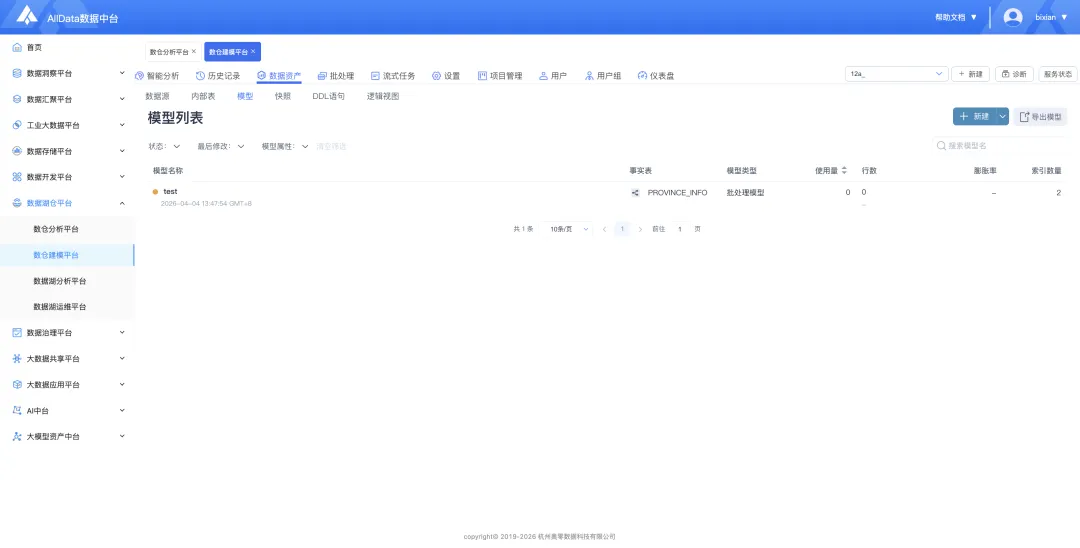This screenshot has height=548, width=1080.
Task: Go to pagination page 1
Action: (x=622, y=229)
